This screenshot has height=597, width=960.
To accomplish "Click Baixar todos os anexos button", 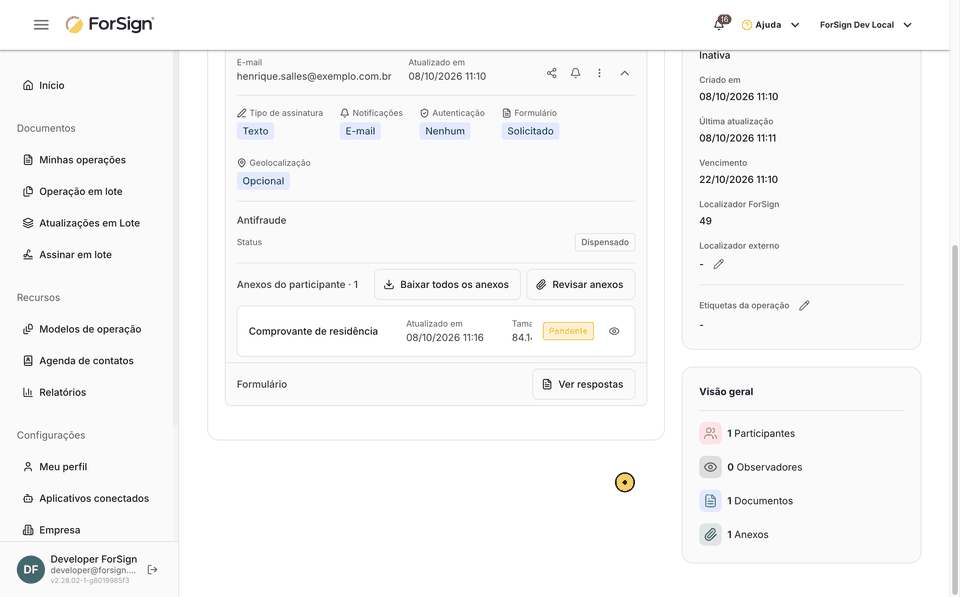I will [x=448, y=285].
